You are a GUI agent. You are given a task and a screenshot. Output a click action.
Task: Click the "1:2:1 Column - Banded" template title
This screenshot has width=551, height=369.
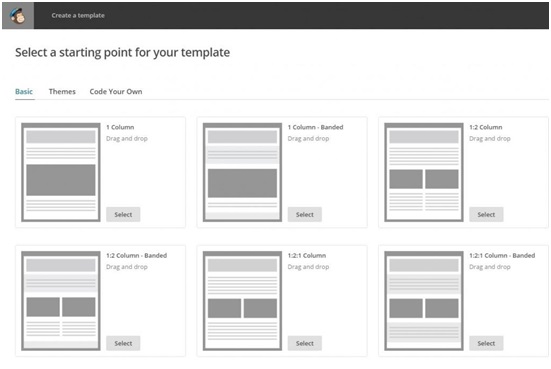502,255
